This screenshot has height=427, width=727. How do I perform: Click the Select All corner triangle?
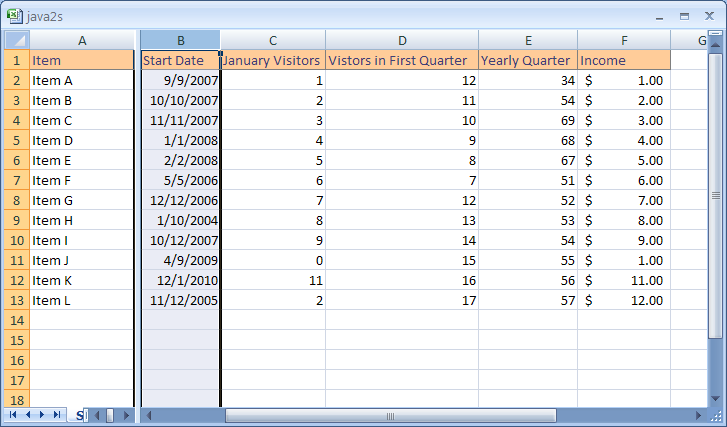[16, 40]
